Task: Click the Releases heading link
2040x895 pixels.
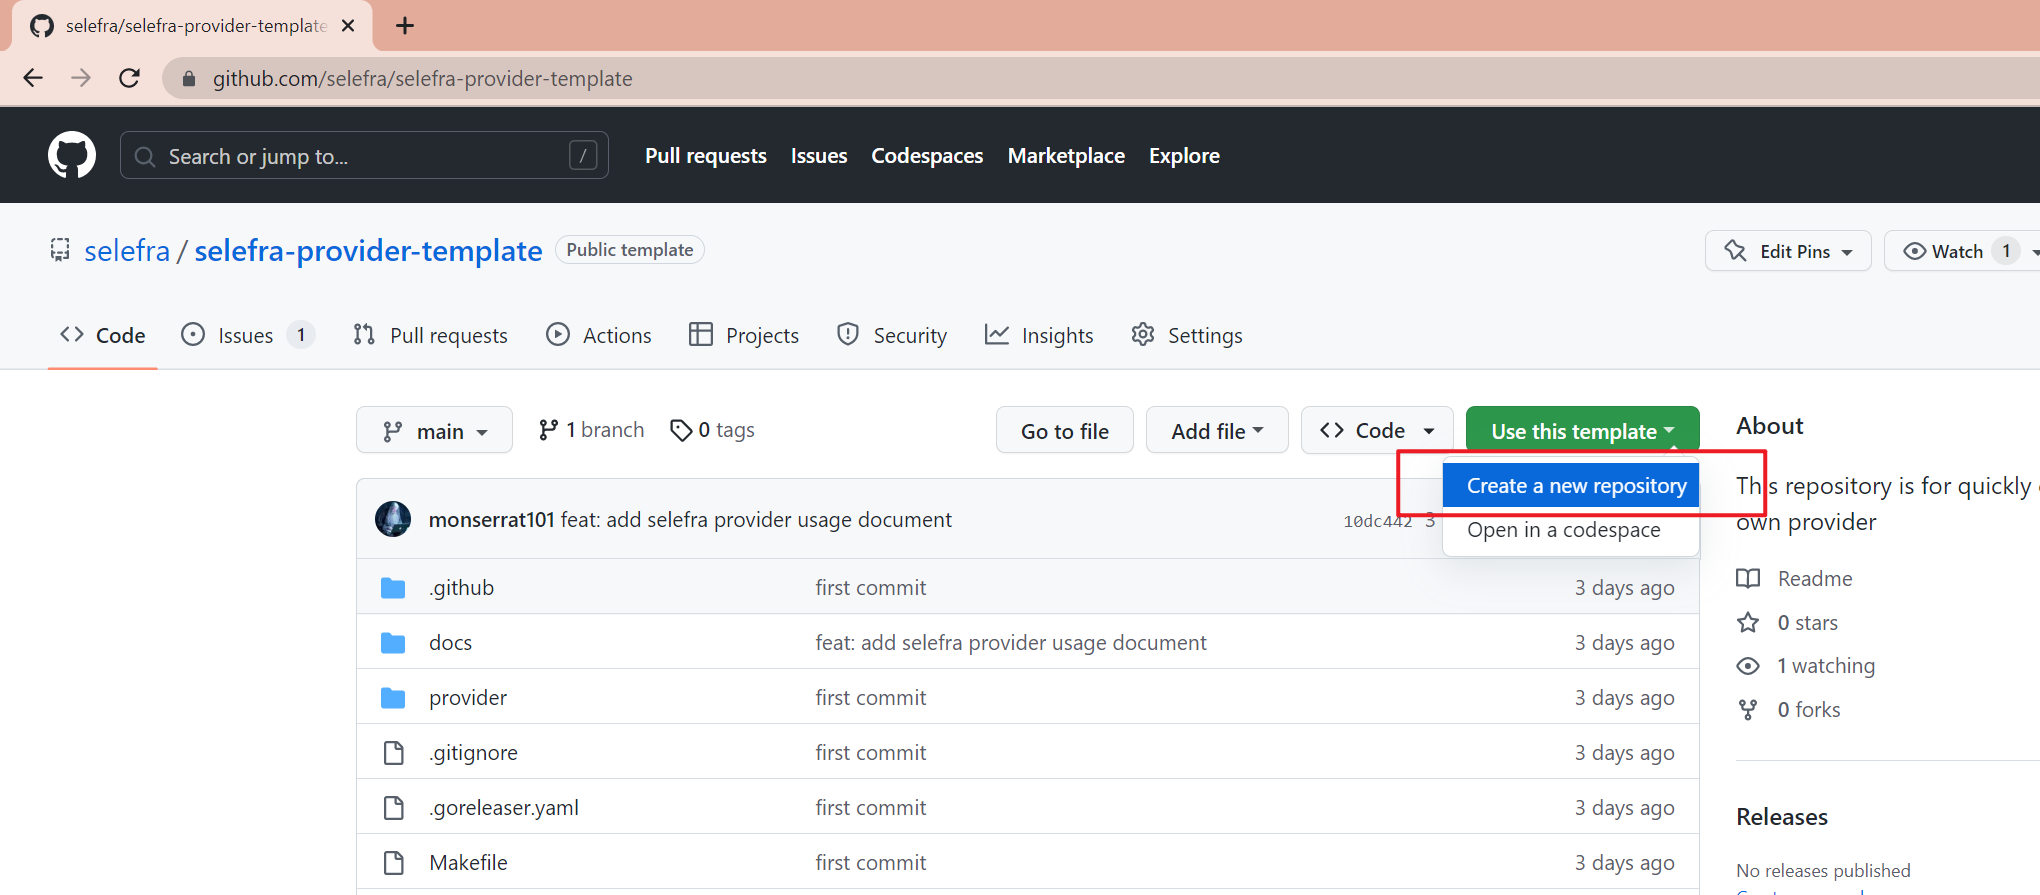Action: click(x=1782, y=817)
